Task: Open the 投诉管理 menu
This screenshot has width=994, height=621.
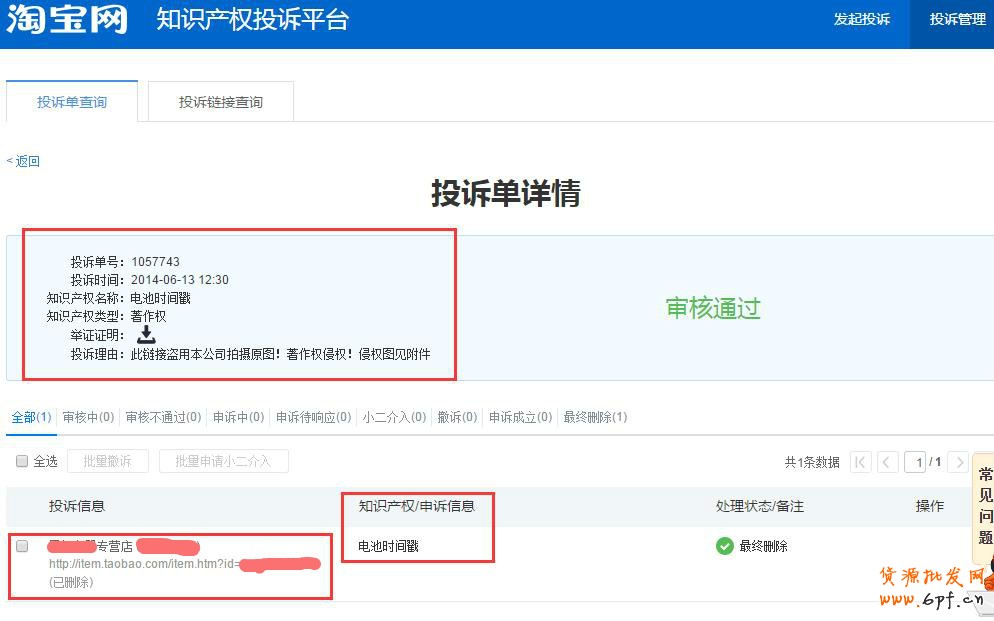Action: [x=957, y=19]
